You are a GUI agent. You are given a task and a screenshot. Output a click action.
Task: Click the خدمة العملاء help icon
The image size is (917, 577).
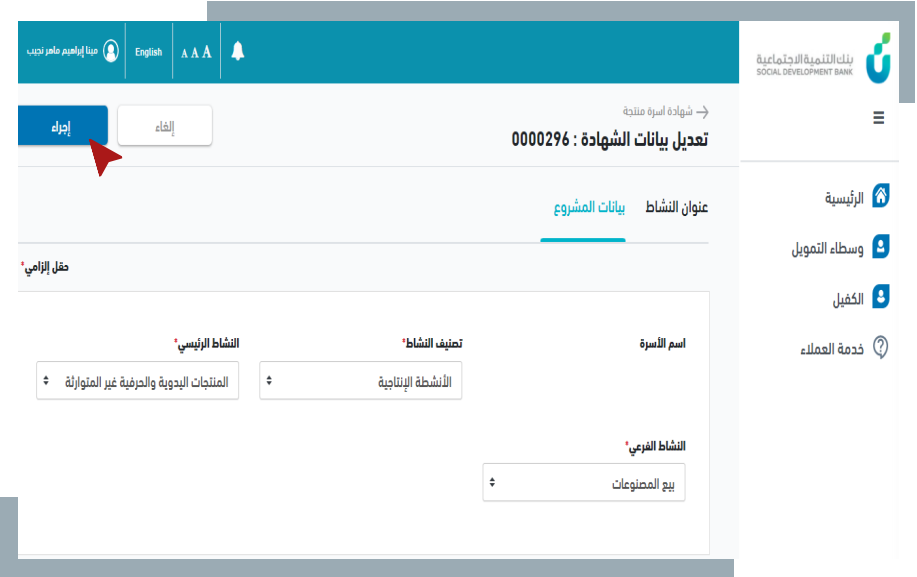click(x=881, y=347)
